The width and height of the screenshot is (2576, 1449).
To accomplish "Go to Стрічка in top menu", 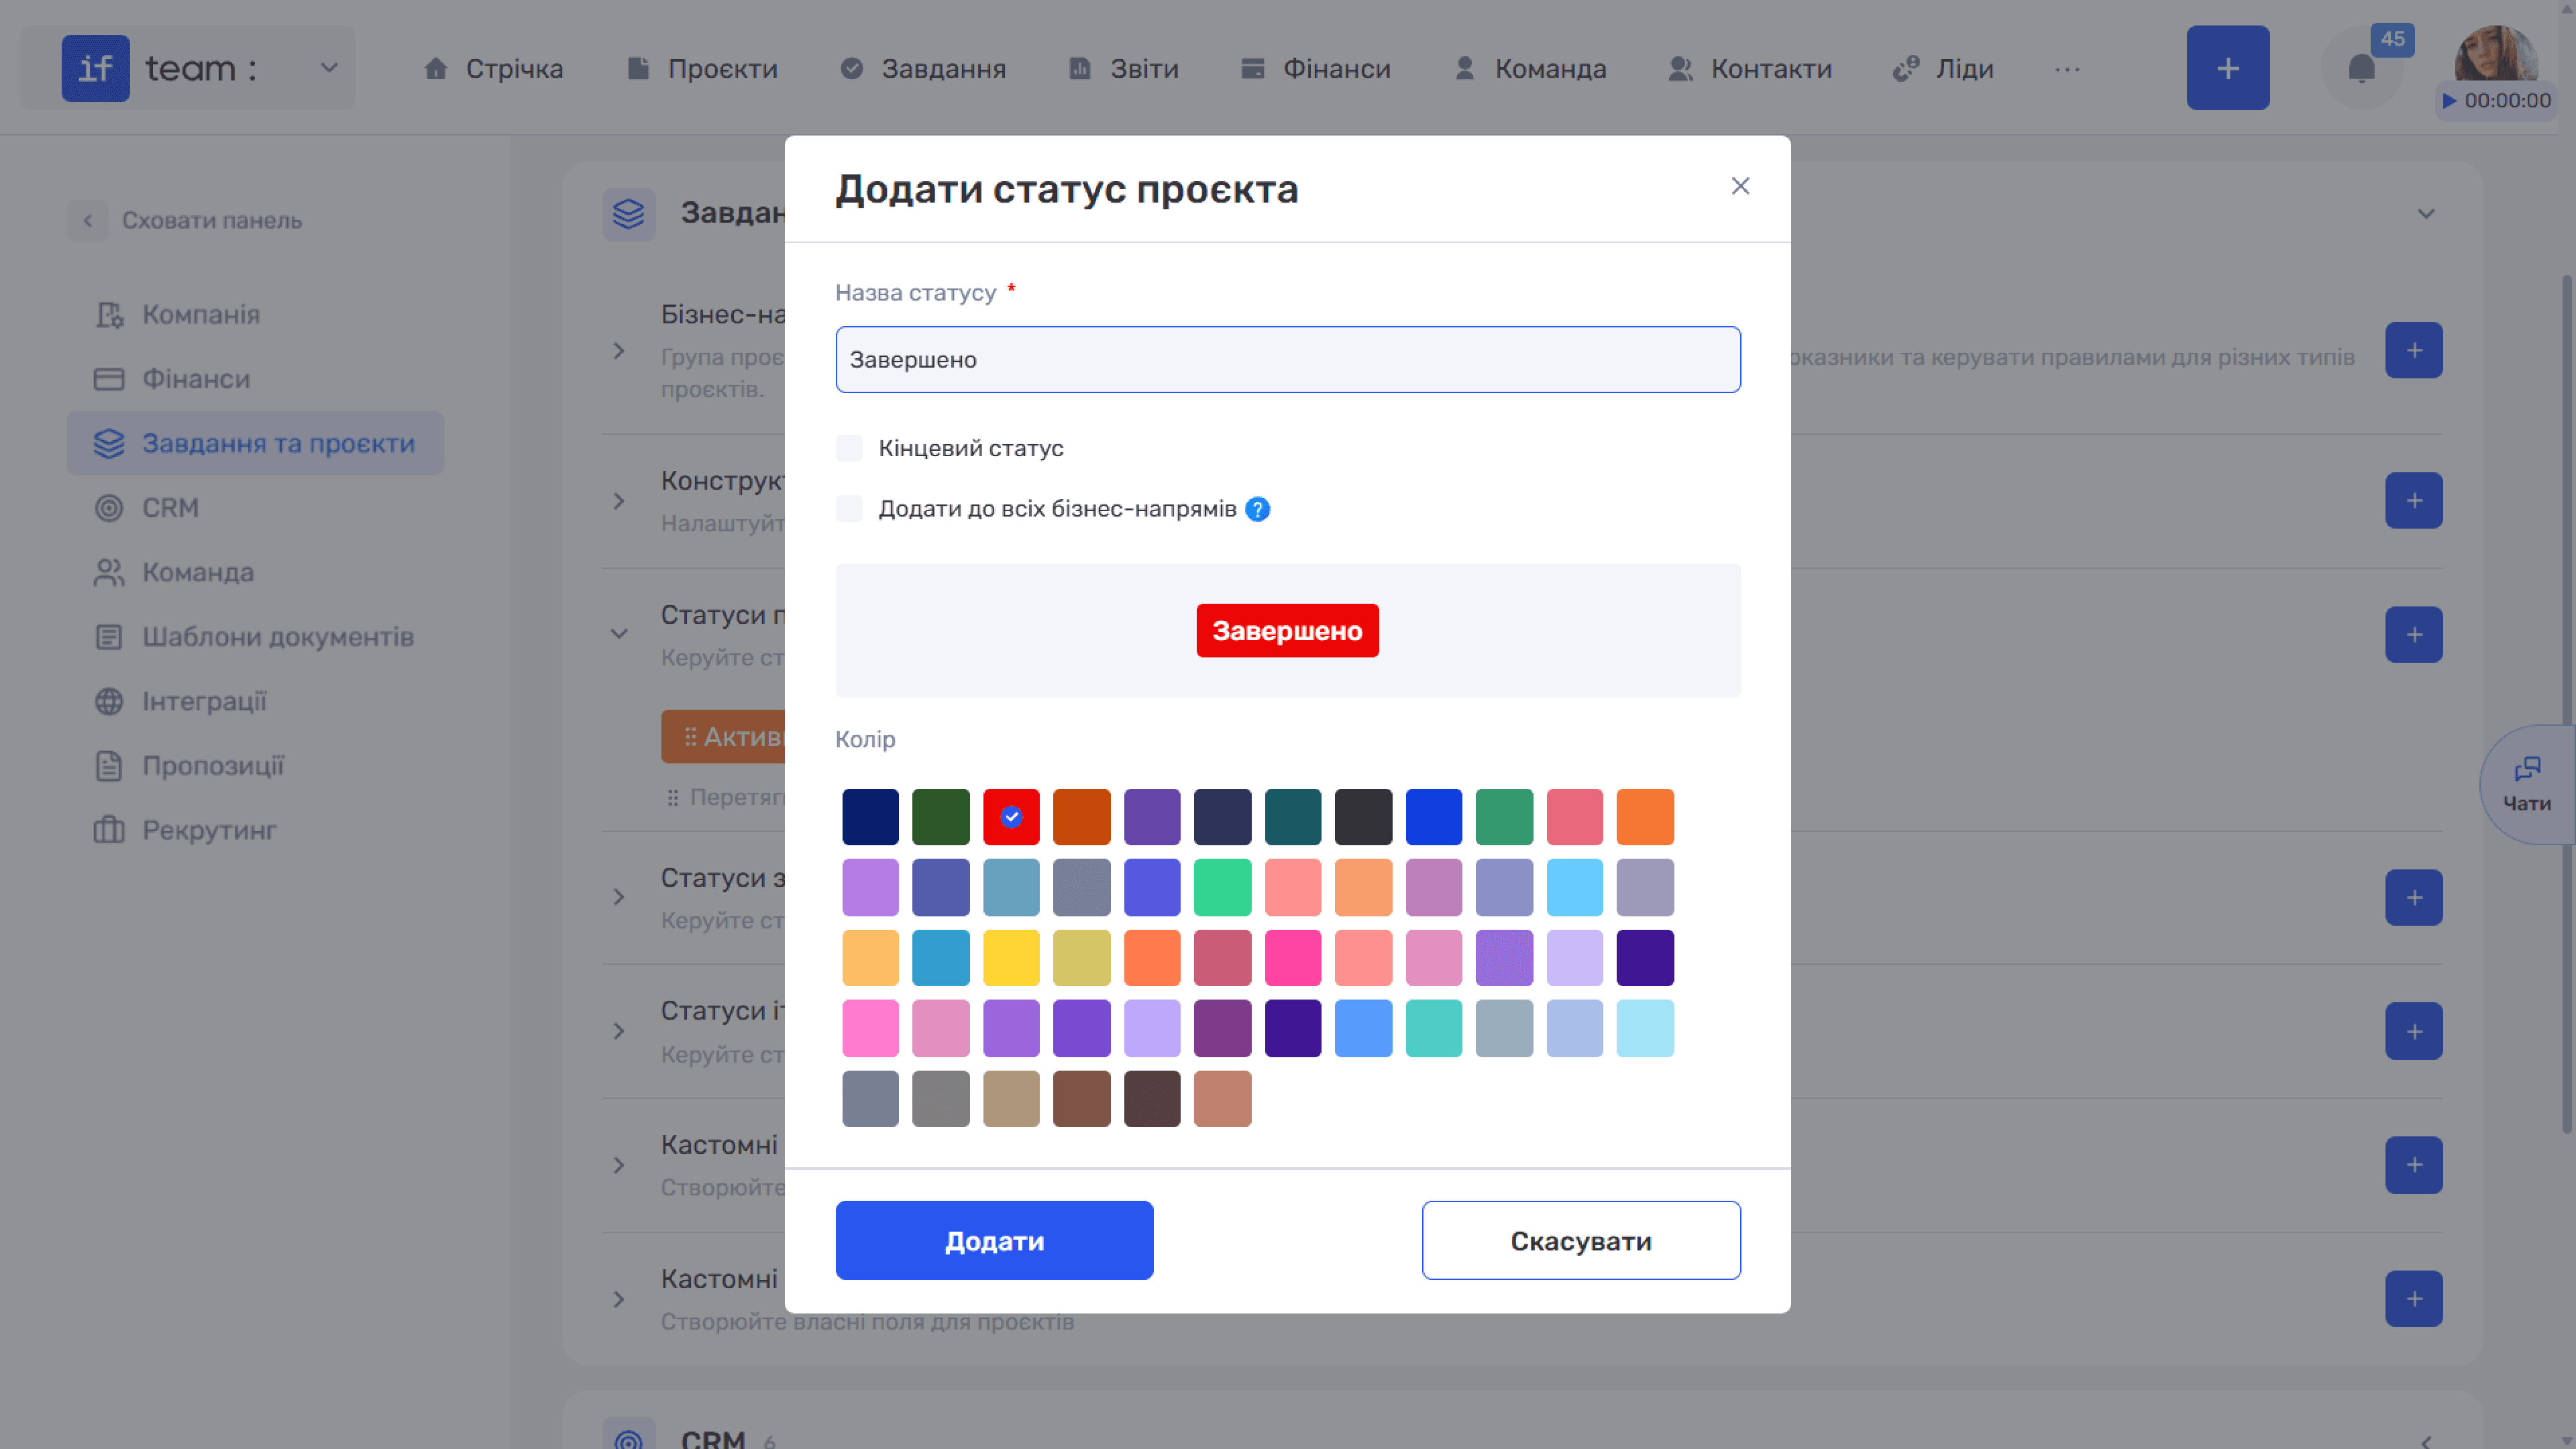I will pyautogui.click(x=493, y=69).
